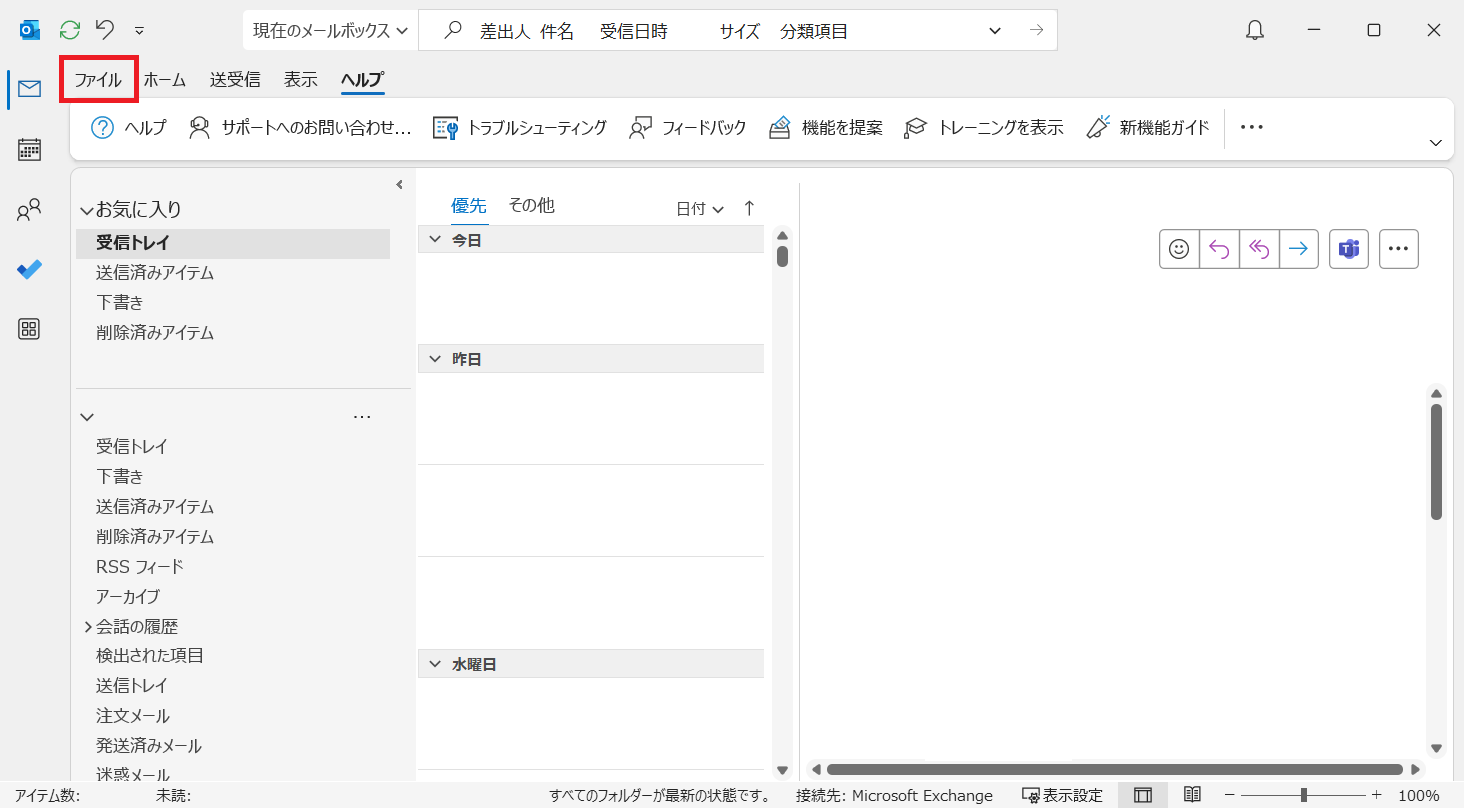Click the Reply All arrow icon

[1259, 249]
